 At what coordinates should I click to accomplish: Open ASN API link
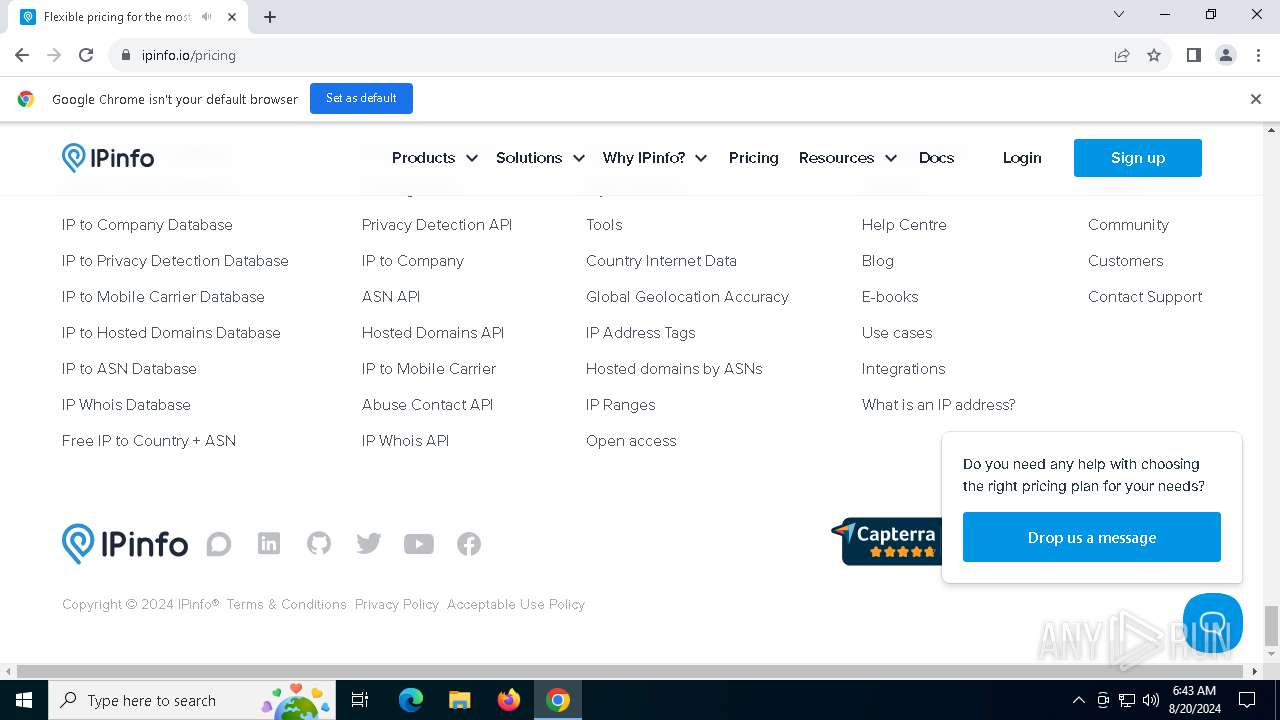[391, 297]
